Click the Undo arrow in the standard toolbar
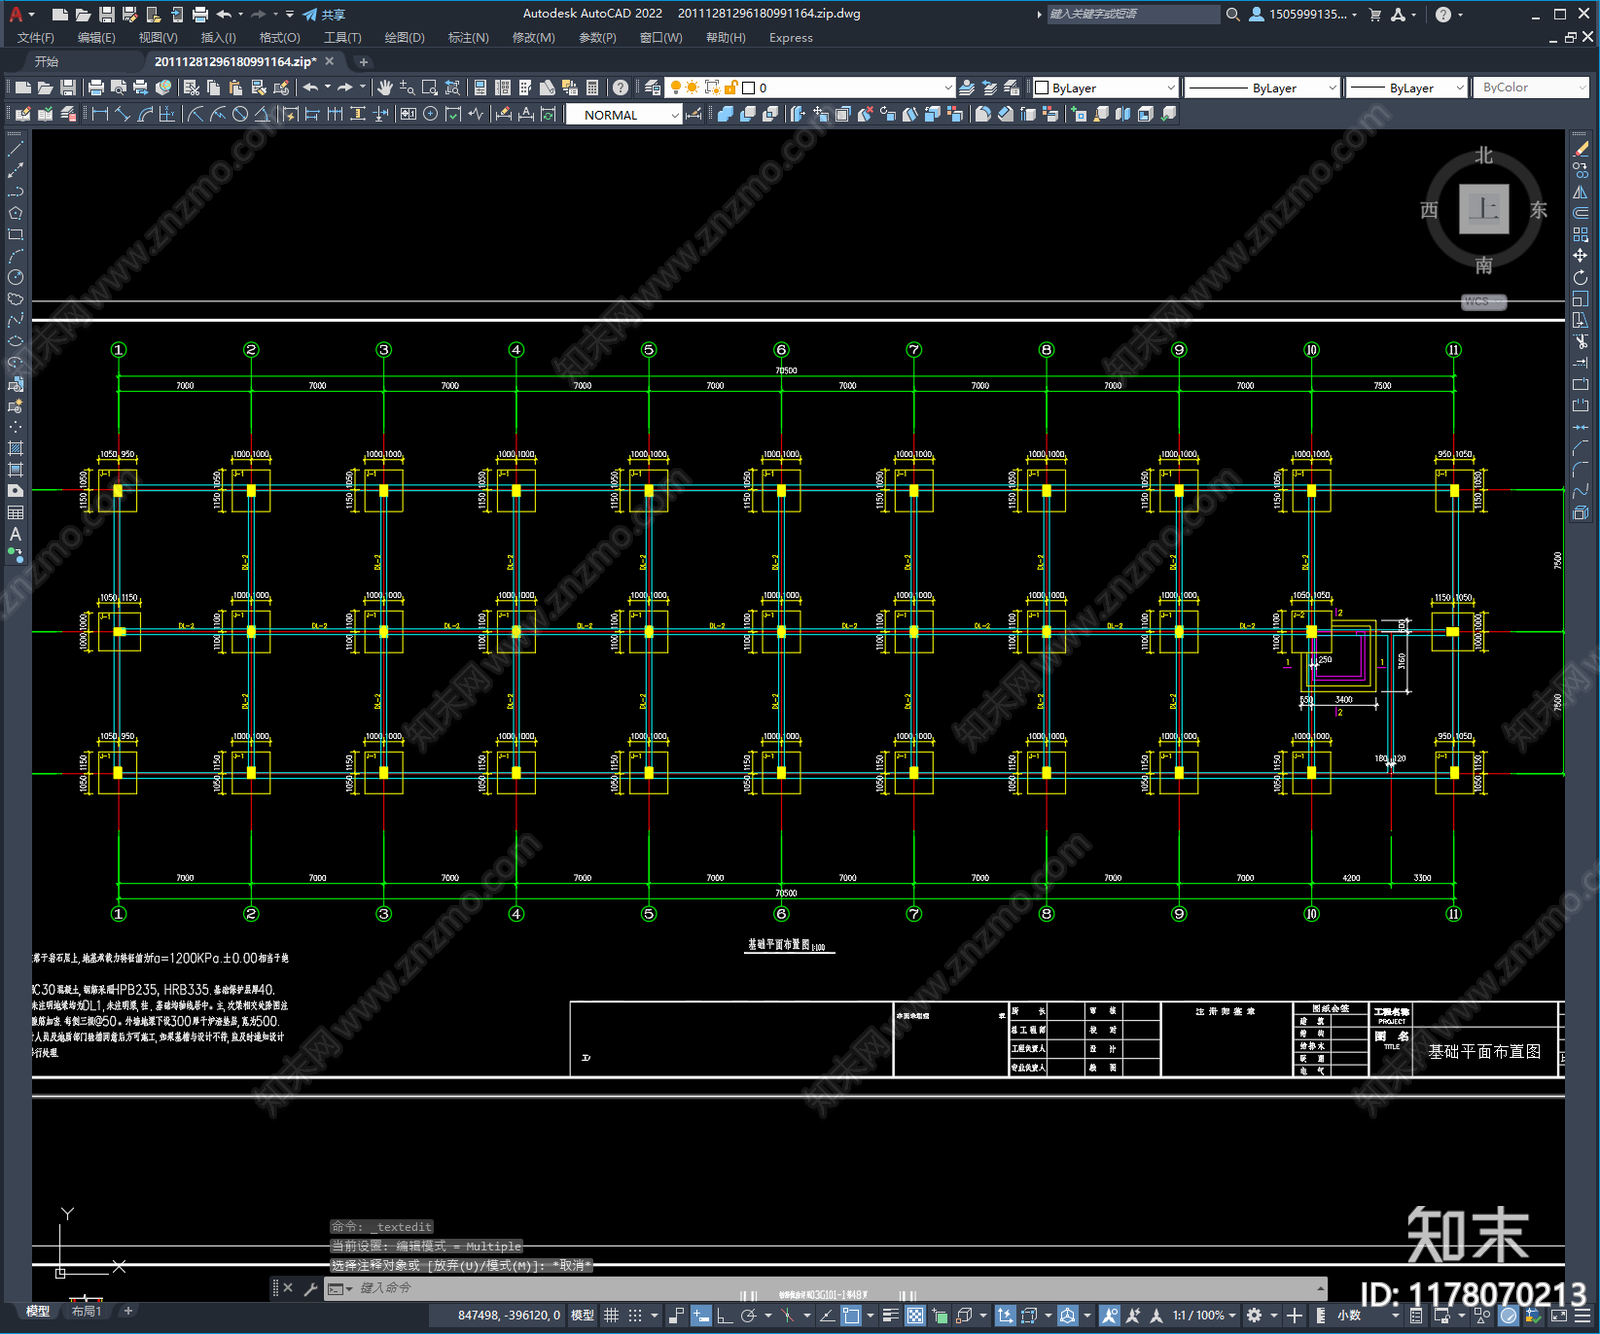The height and width of the screenshot is (1334, 1600). (311, 88)
